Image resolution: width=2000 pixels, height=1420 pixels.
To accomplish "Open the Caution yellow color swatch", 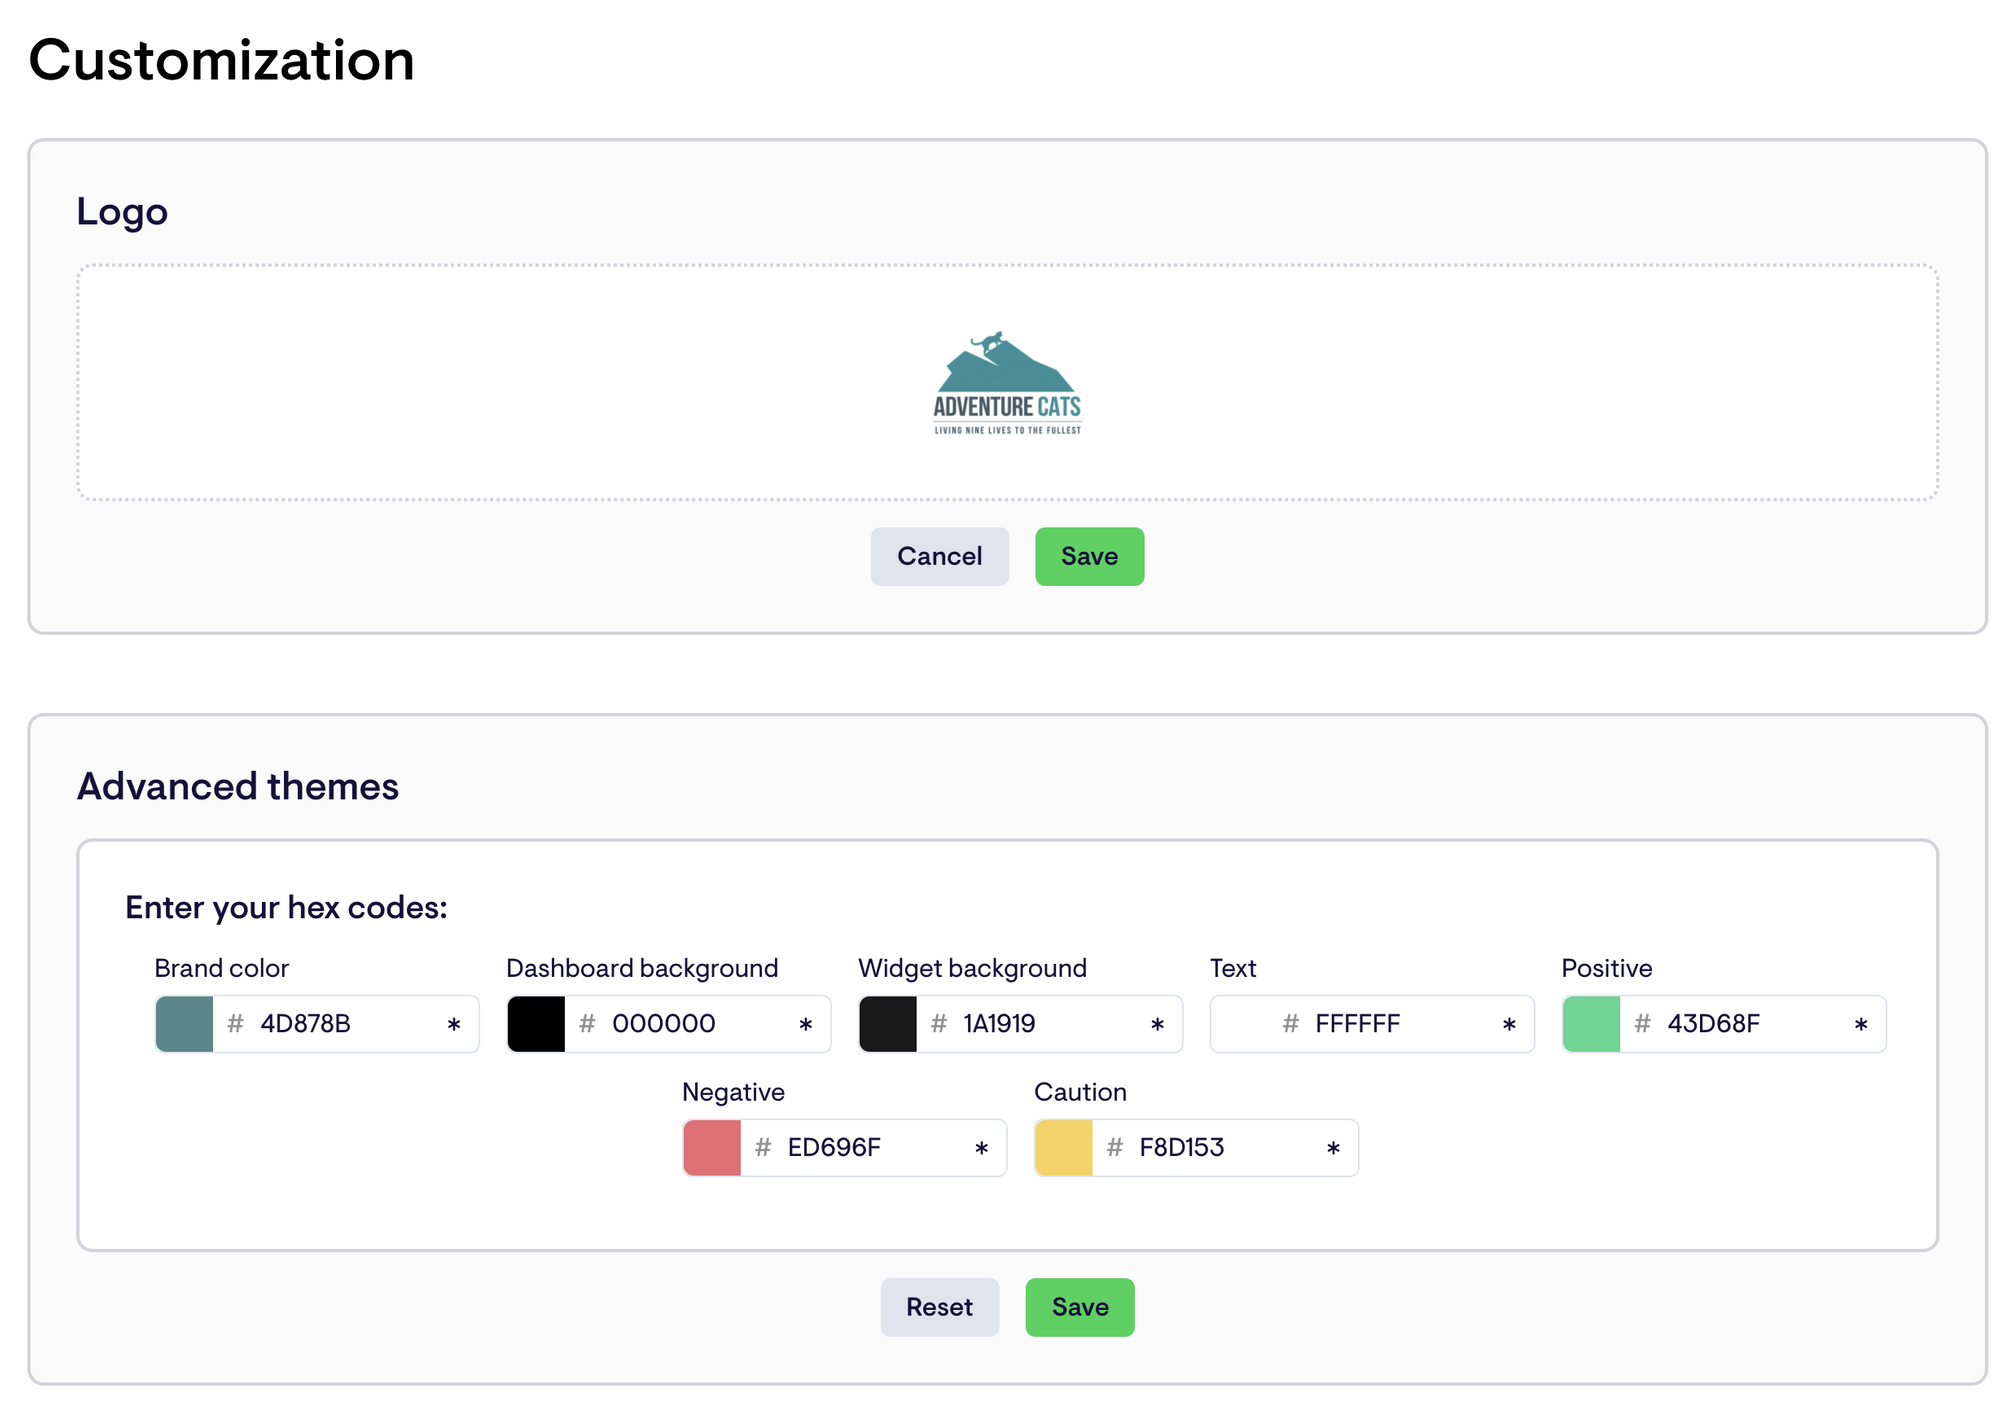I will [1064, 1148].
